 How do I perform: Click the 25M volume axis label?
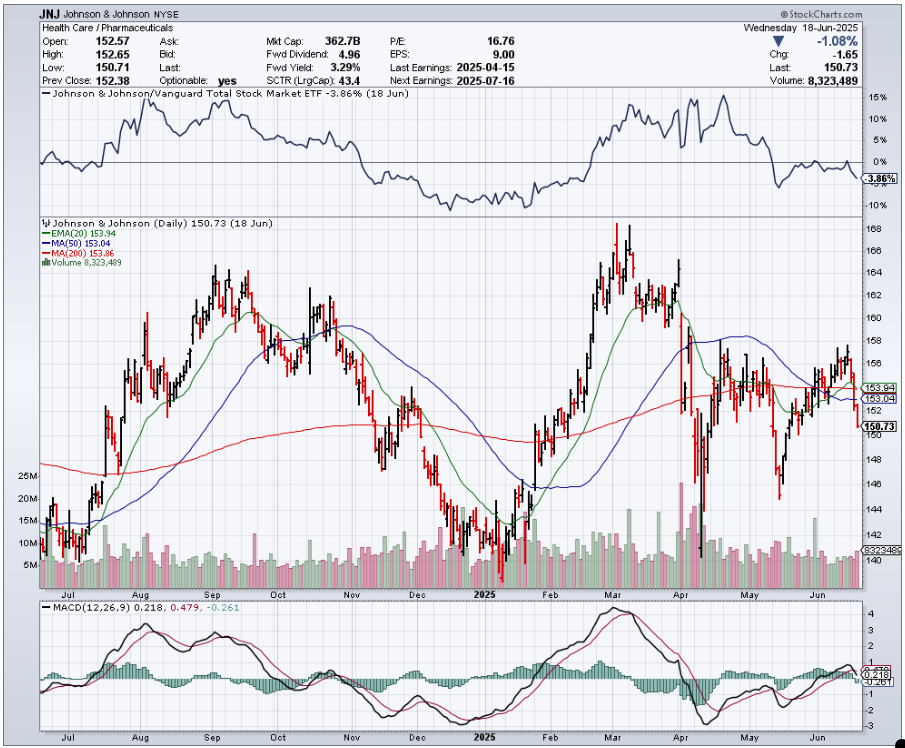pos(28,476)
